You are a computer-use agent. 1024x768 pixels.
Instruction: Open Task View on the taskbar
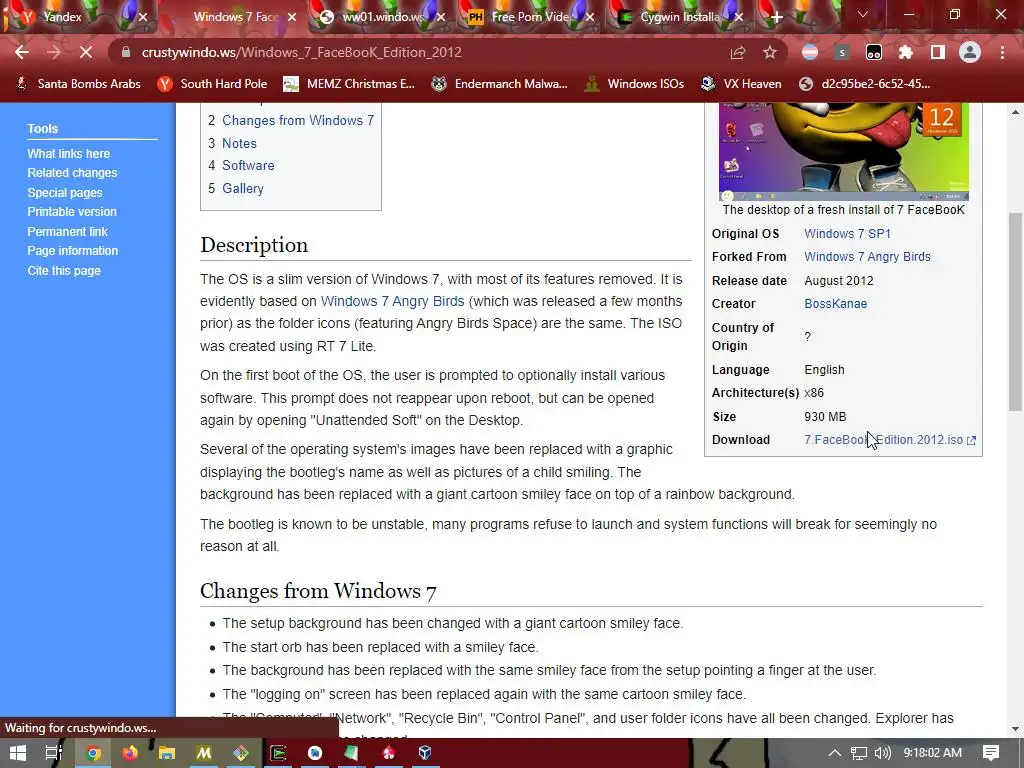point(54,753)
